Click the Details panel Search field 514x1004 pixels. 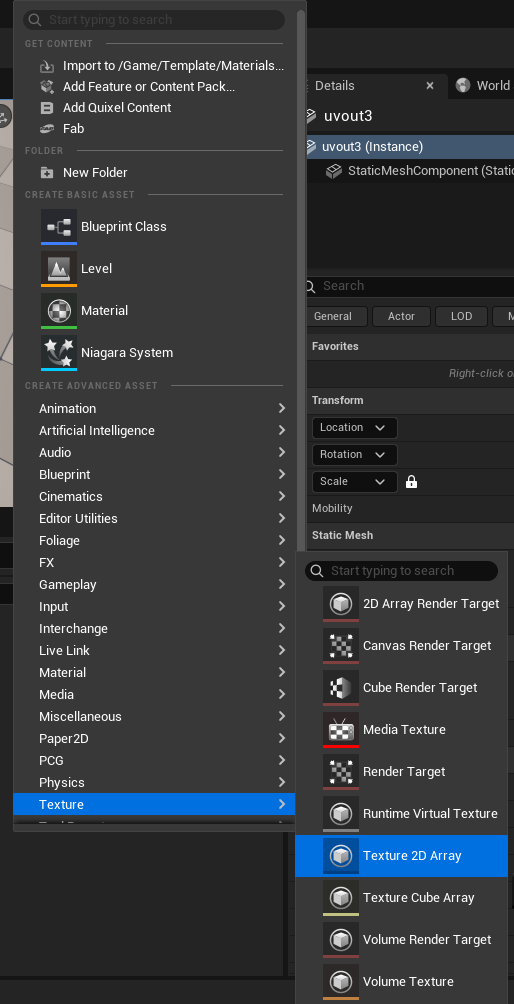click(410, 286)
